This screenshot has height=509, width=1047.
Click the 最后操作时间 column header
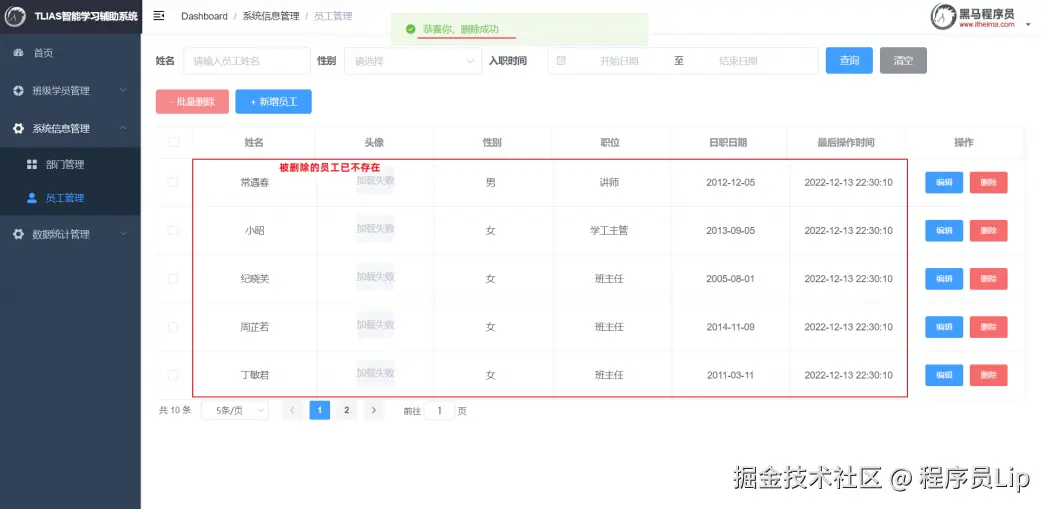click(x=846, y=142)
